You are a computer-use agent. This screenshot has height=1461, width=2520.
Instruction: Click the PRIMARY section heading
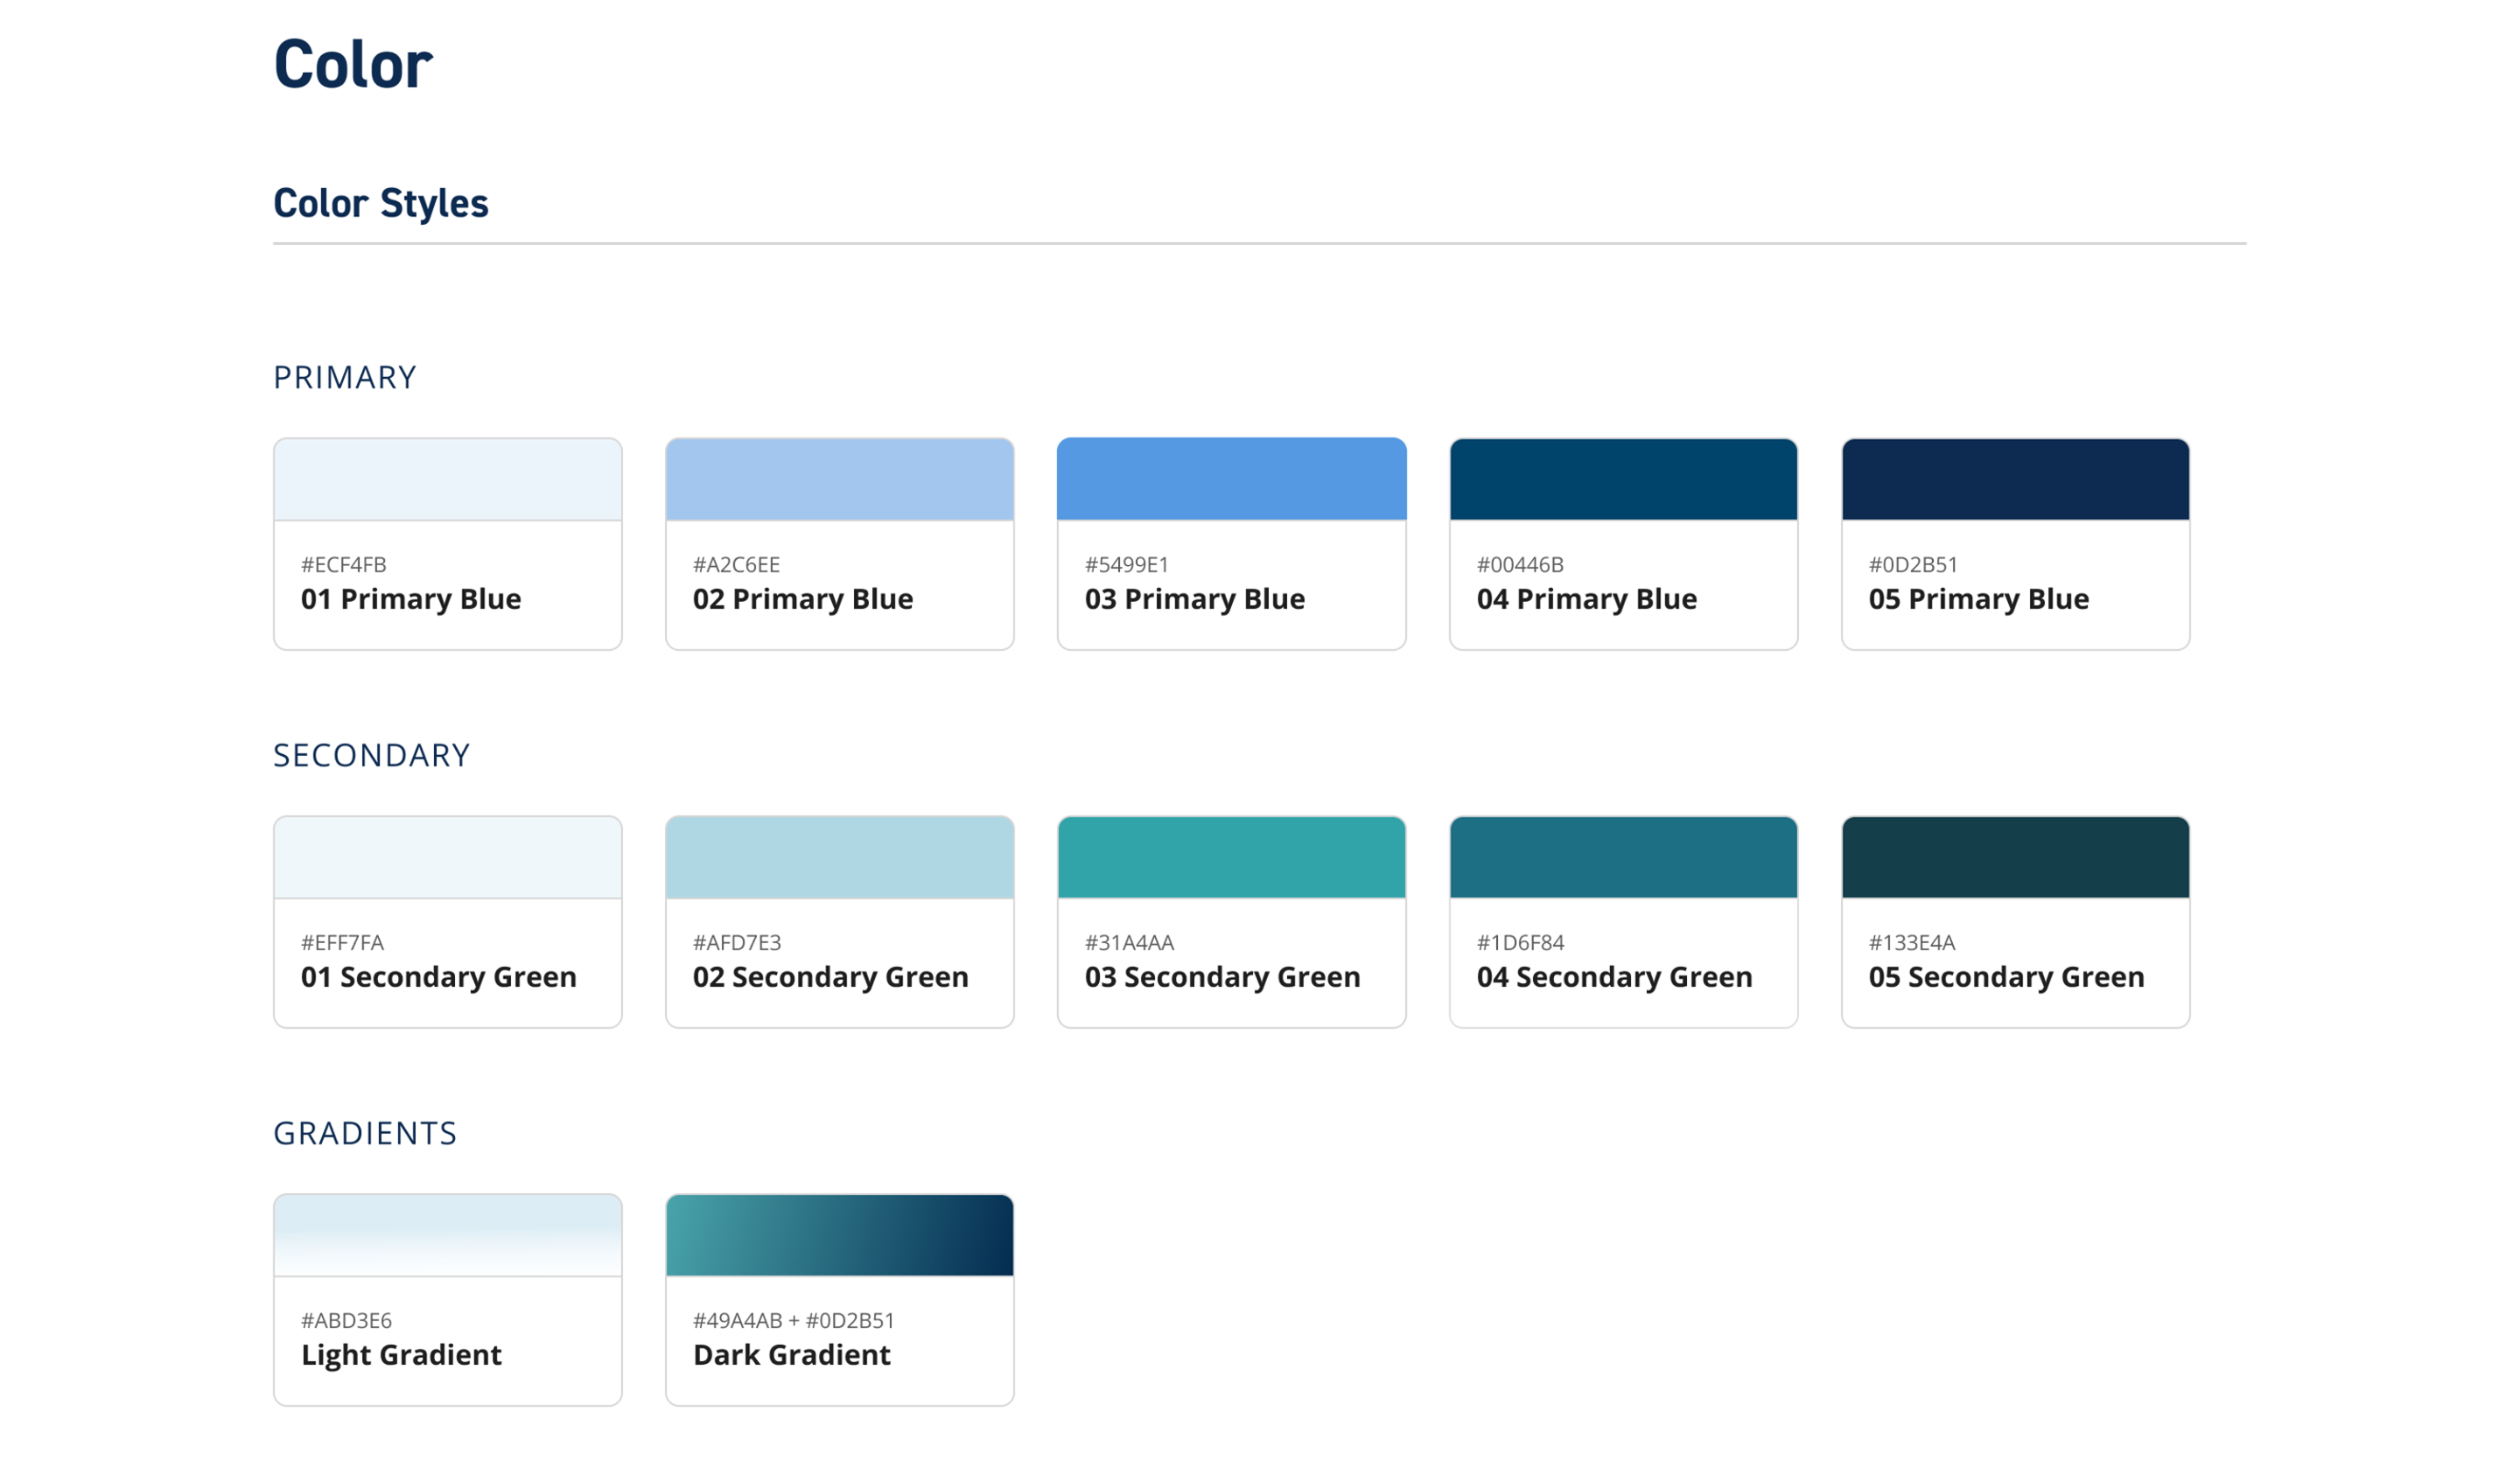pyautogui.click(x=344, y=378)
